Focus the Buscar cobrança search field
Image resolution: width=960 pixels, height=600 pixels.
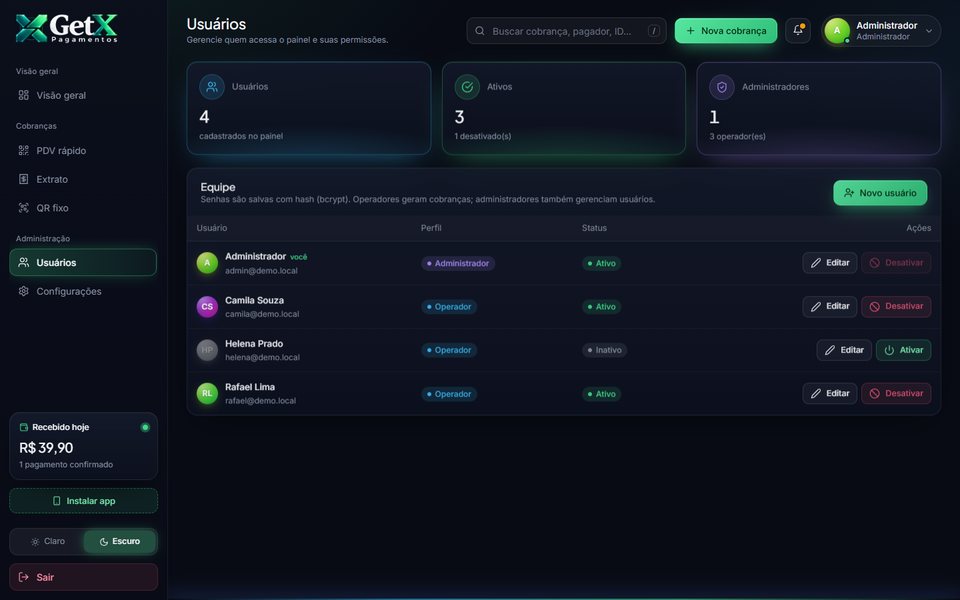[566, 31]
